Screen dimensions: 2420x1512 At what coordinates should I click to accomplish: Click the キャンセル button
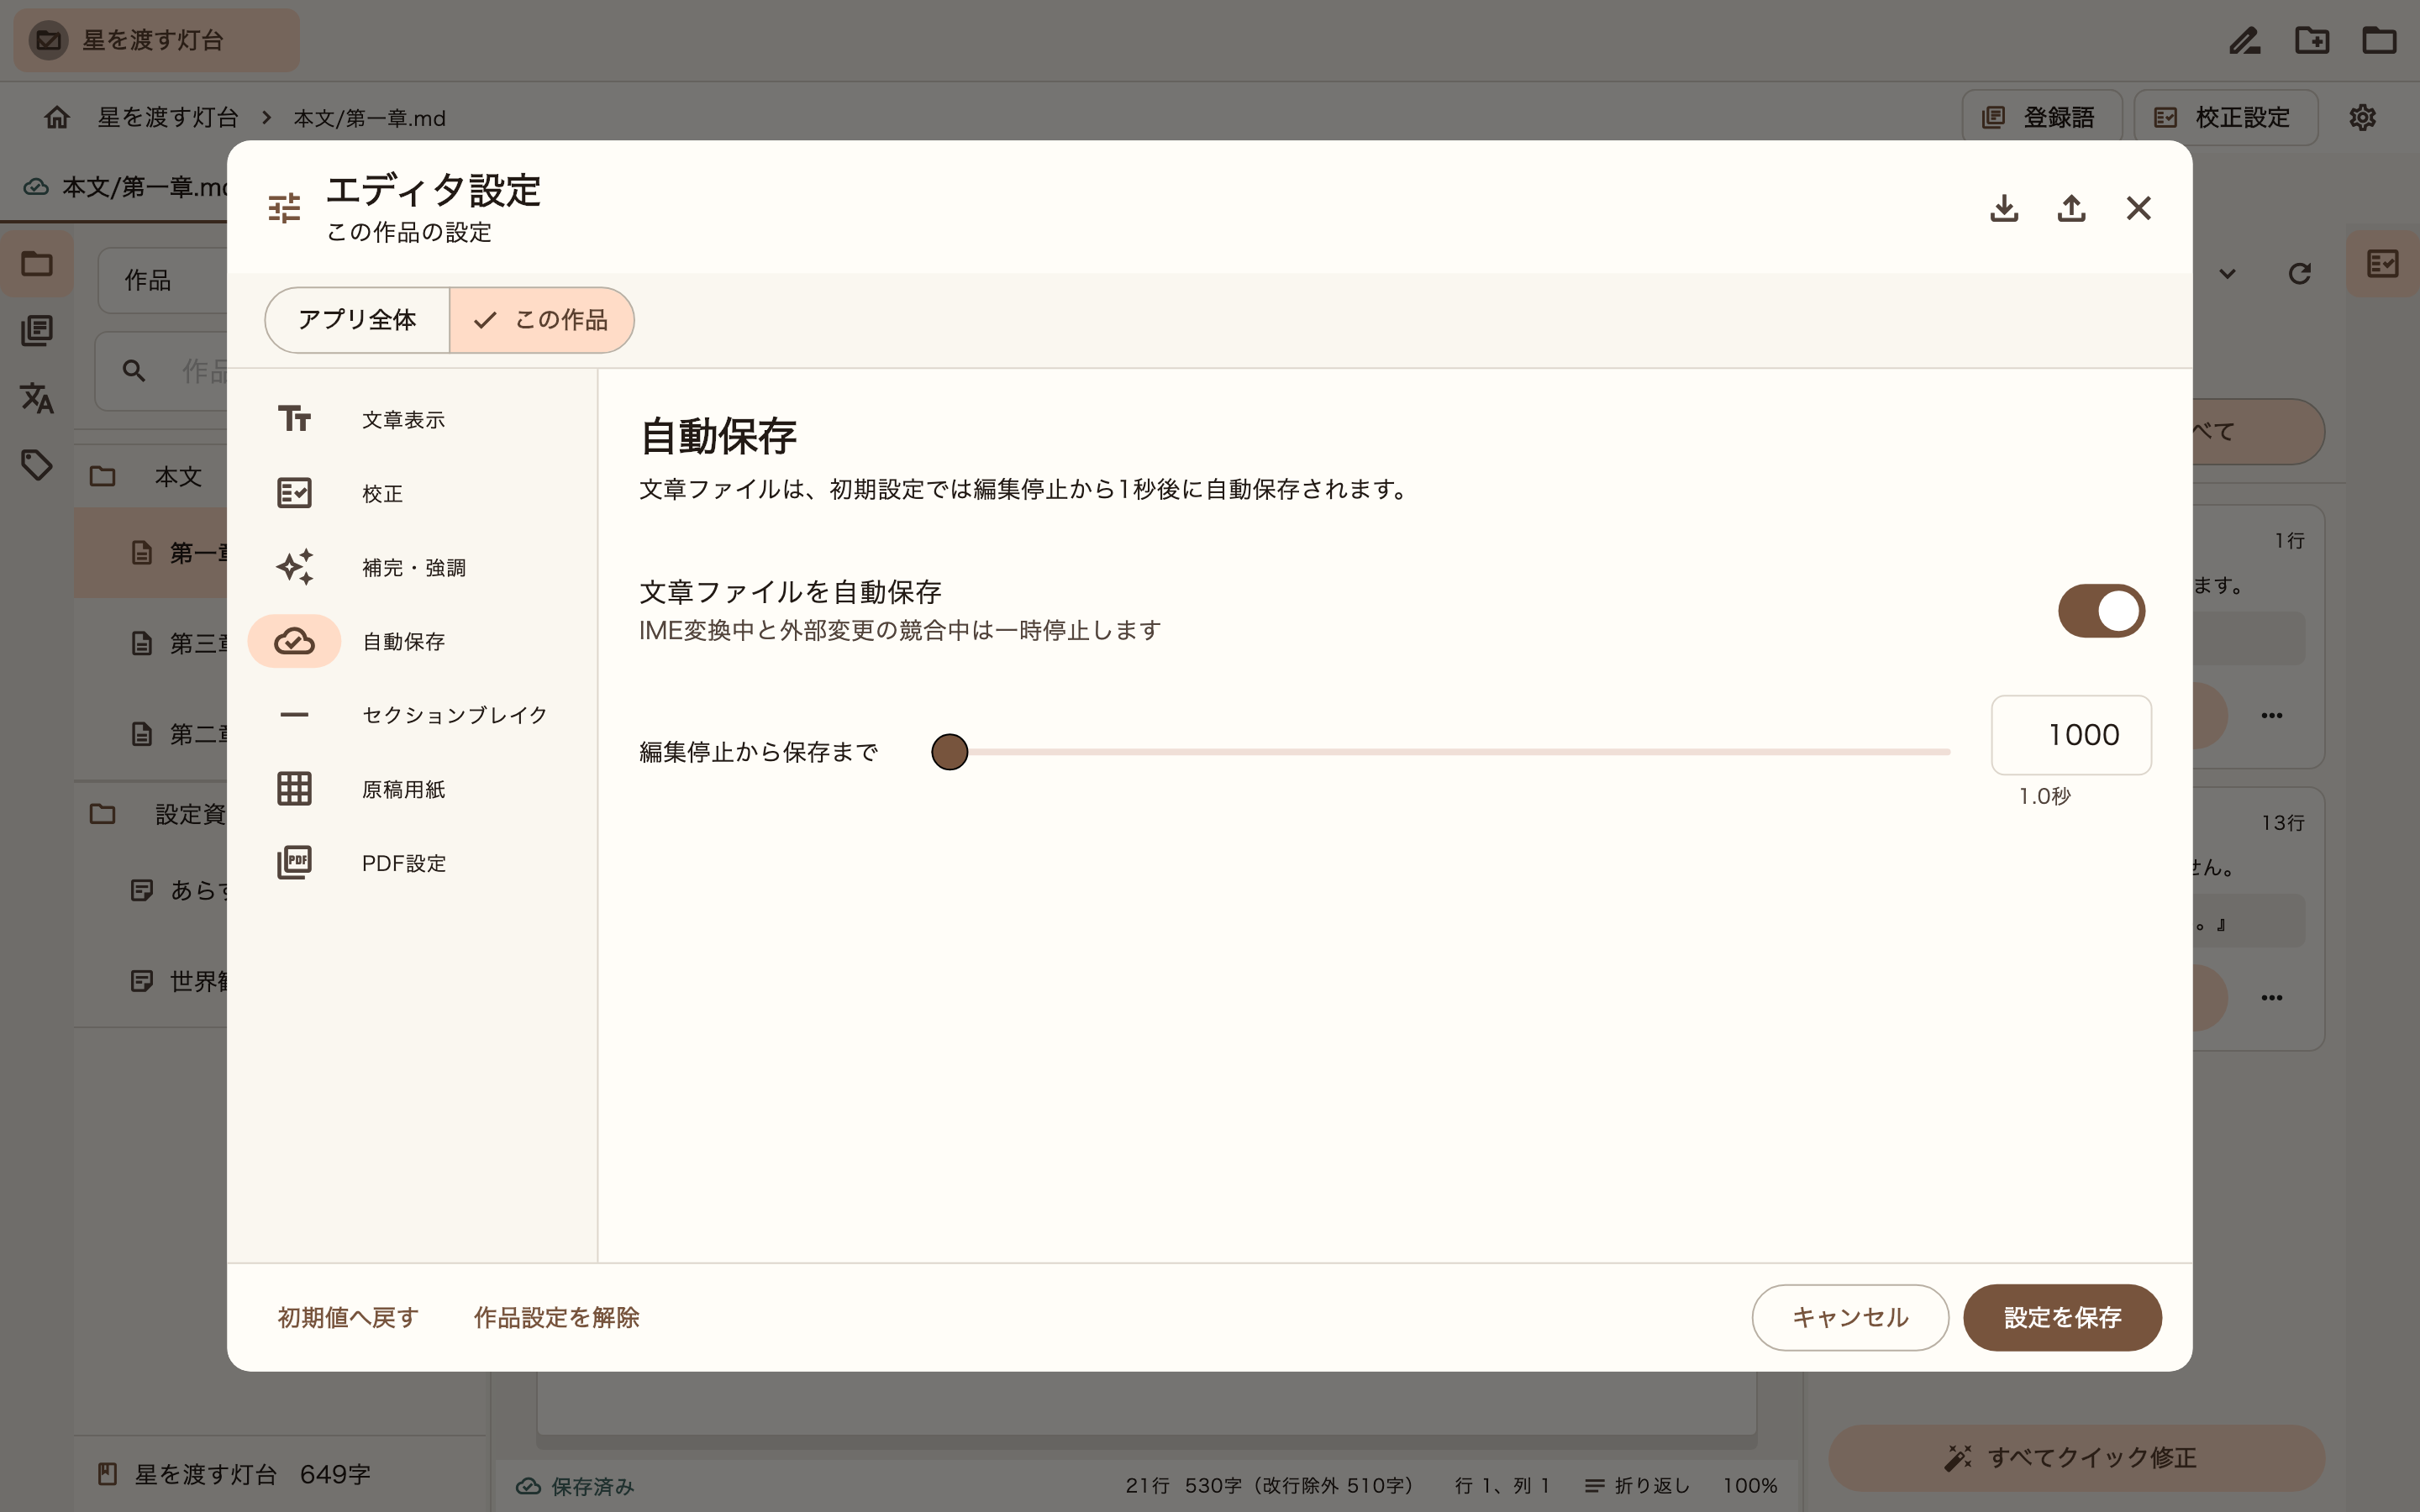click(1850, 1317)
